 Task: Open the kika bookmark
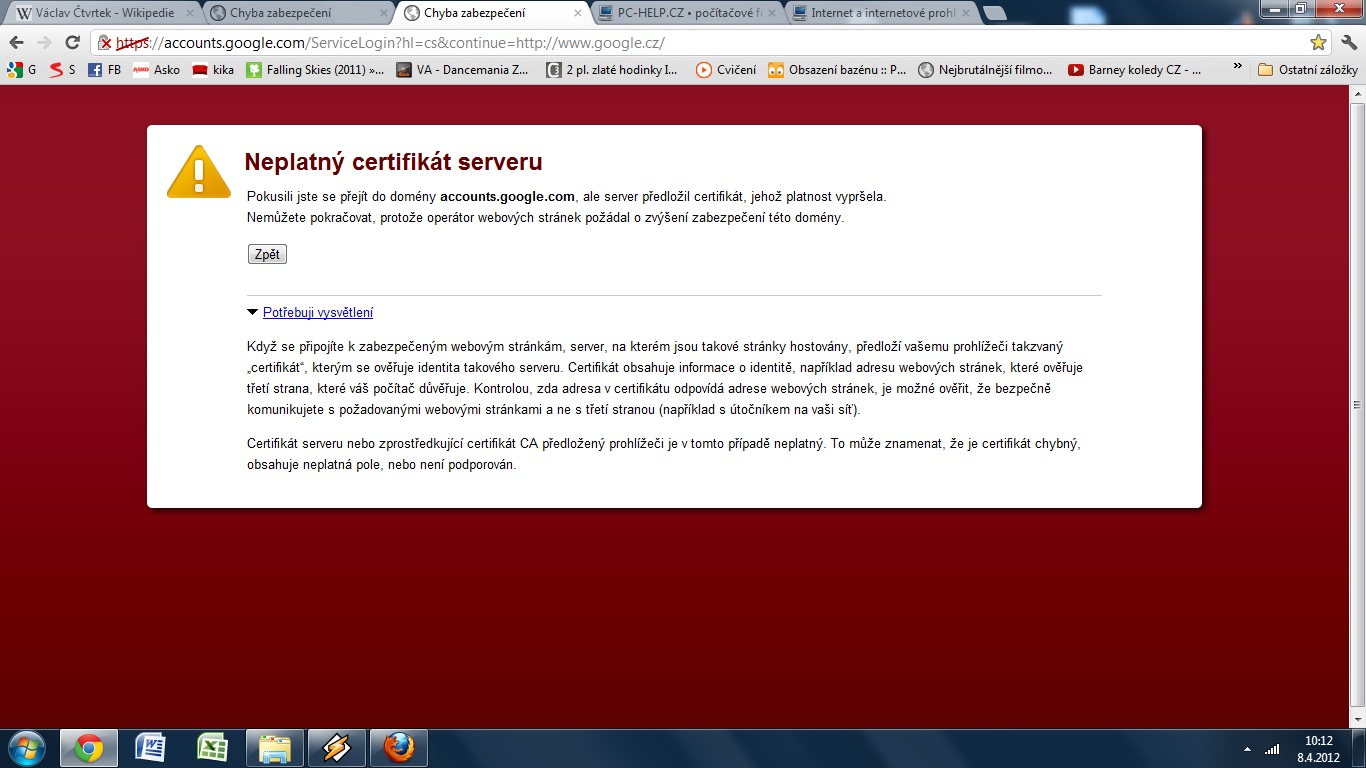pyautogui.click(x=213, y=70)
